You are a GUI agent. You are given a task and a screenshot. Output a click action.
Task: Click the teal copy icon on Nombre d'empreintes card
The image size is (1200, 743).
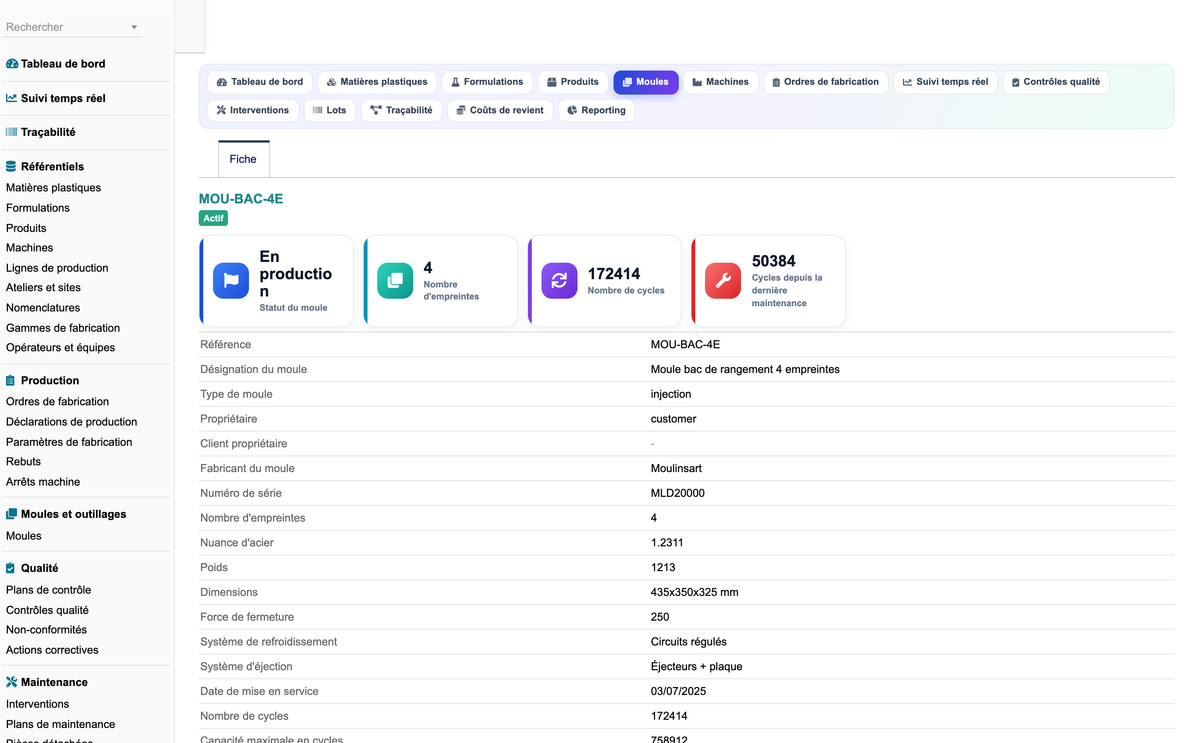point(395,281)
